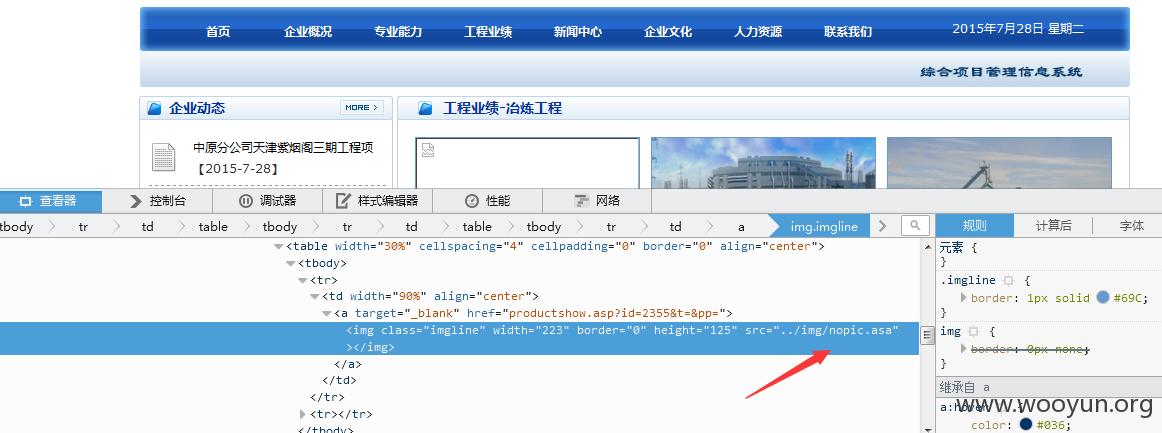Screen dimensions: 1162x433
Task: Click the 【2015-7-28】 news date
Action: coord(238,169)
